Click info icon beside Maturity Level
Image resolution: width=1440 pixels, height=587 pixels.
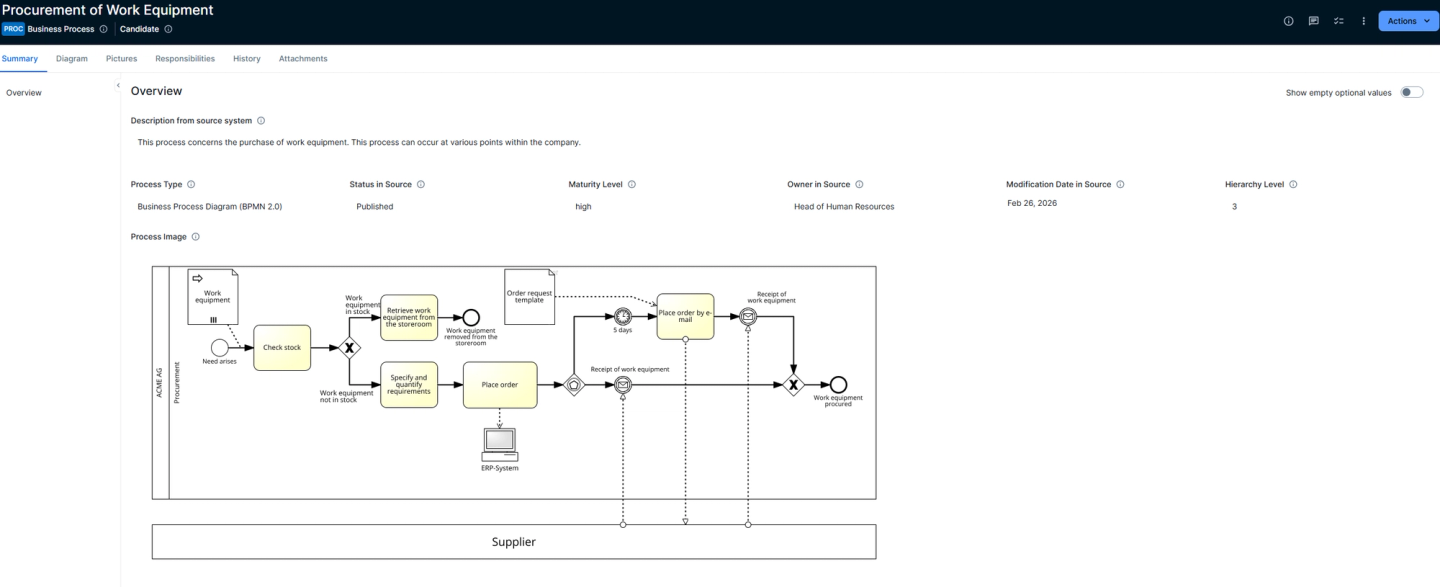[632, 184]
